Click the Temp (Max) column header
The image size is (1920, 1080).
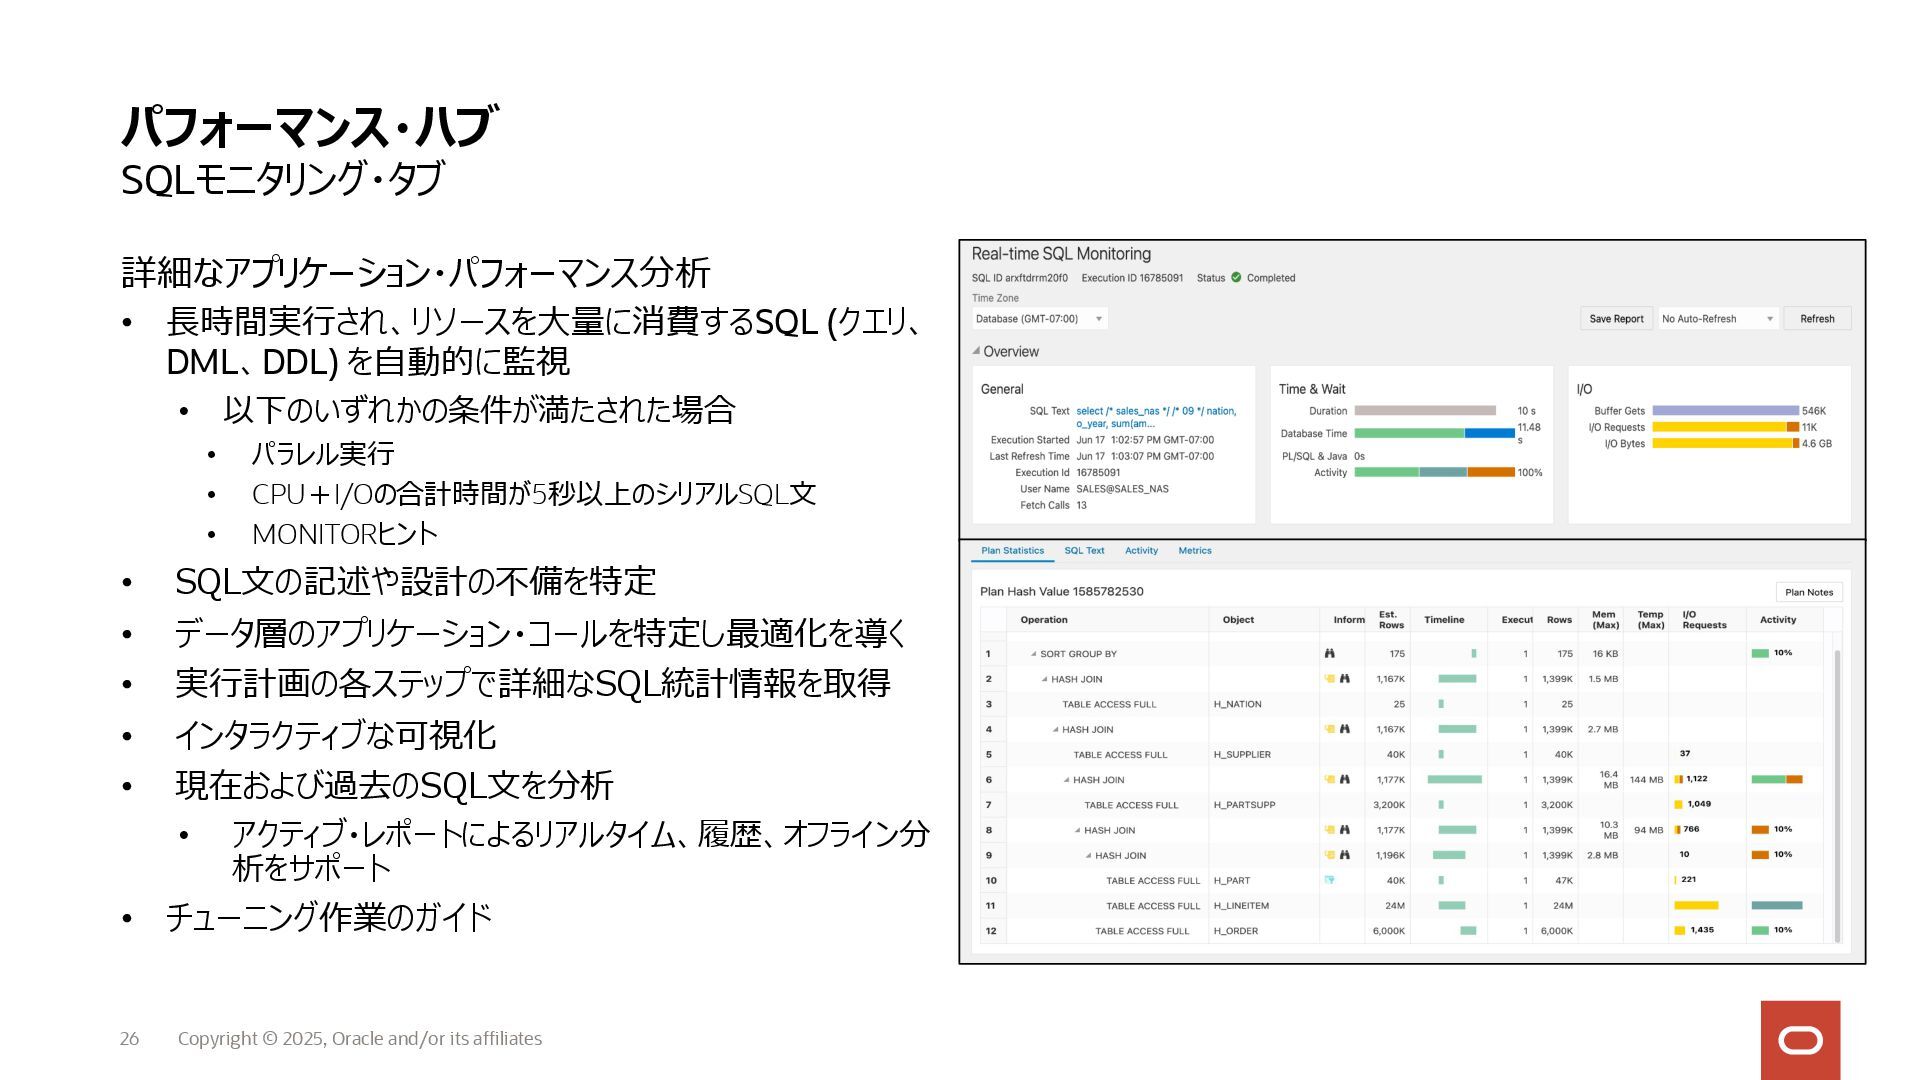(x=1651, y=620)
